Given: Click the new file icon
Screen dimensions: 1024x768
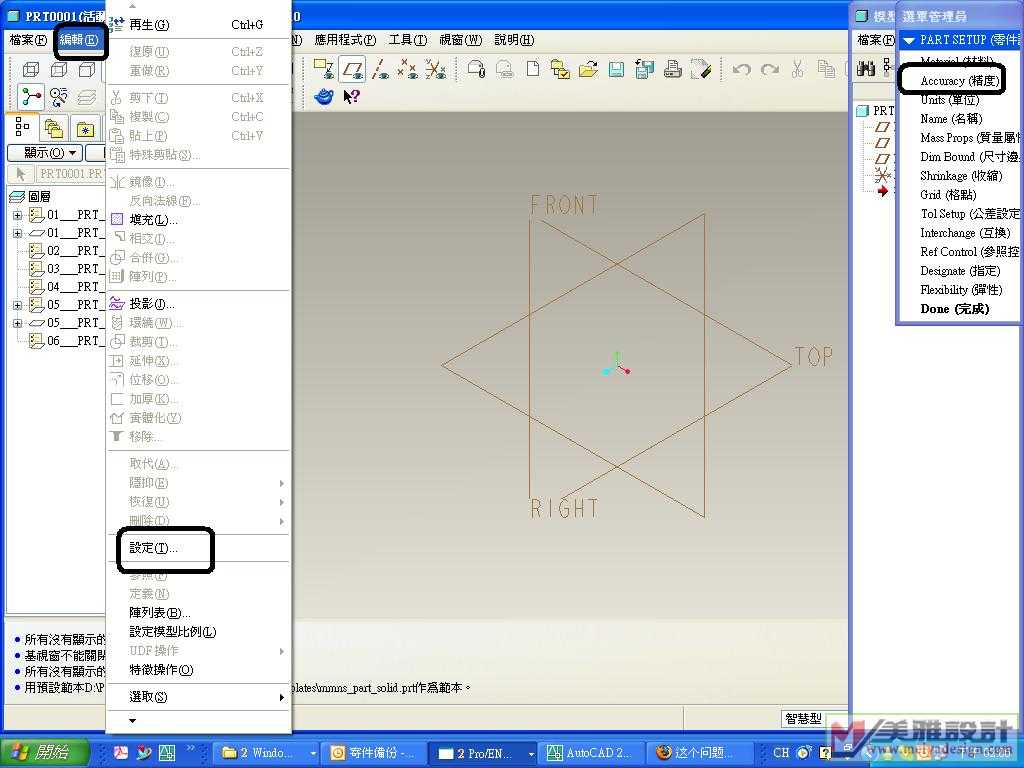Looking at the screenshot, I should click(x=533, y=69).
